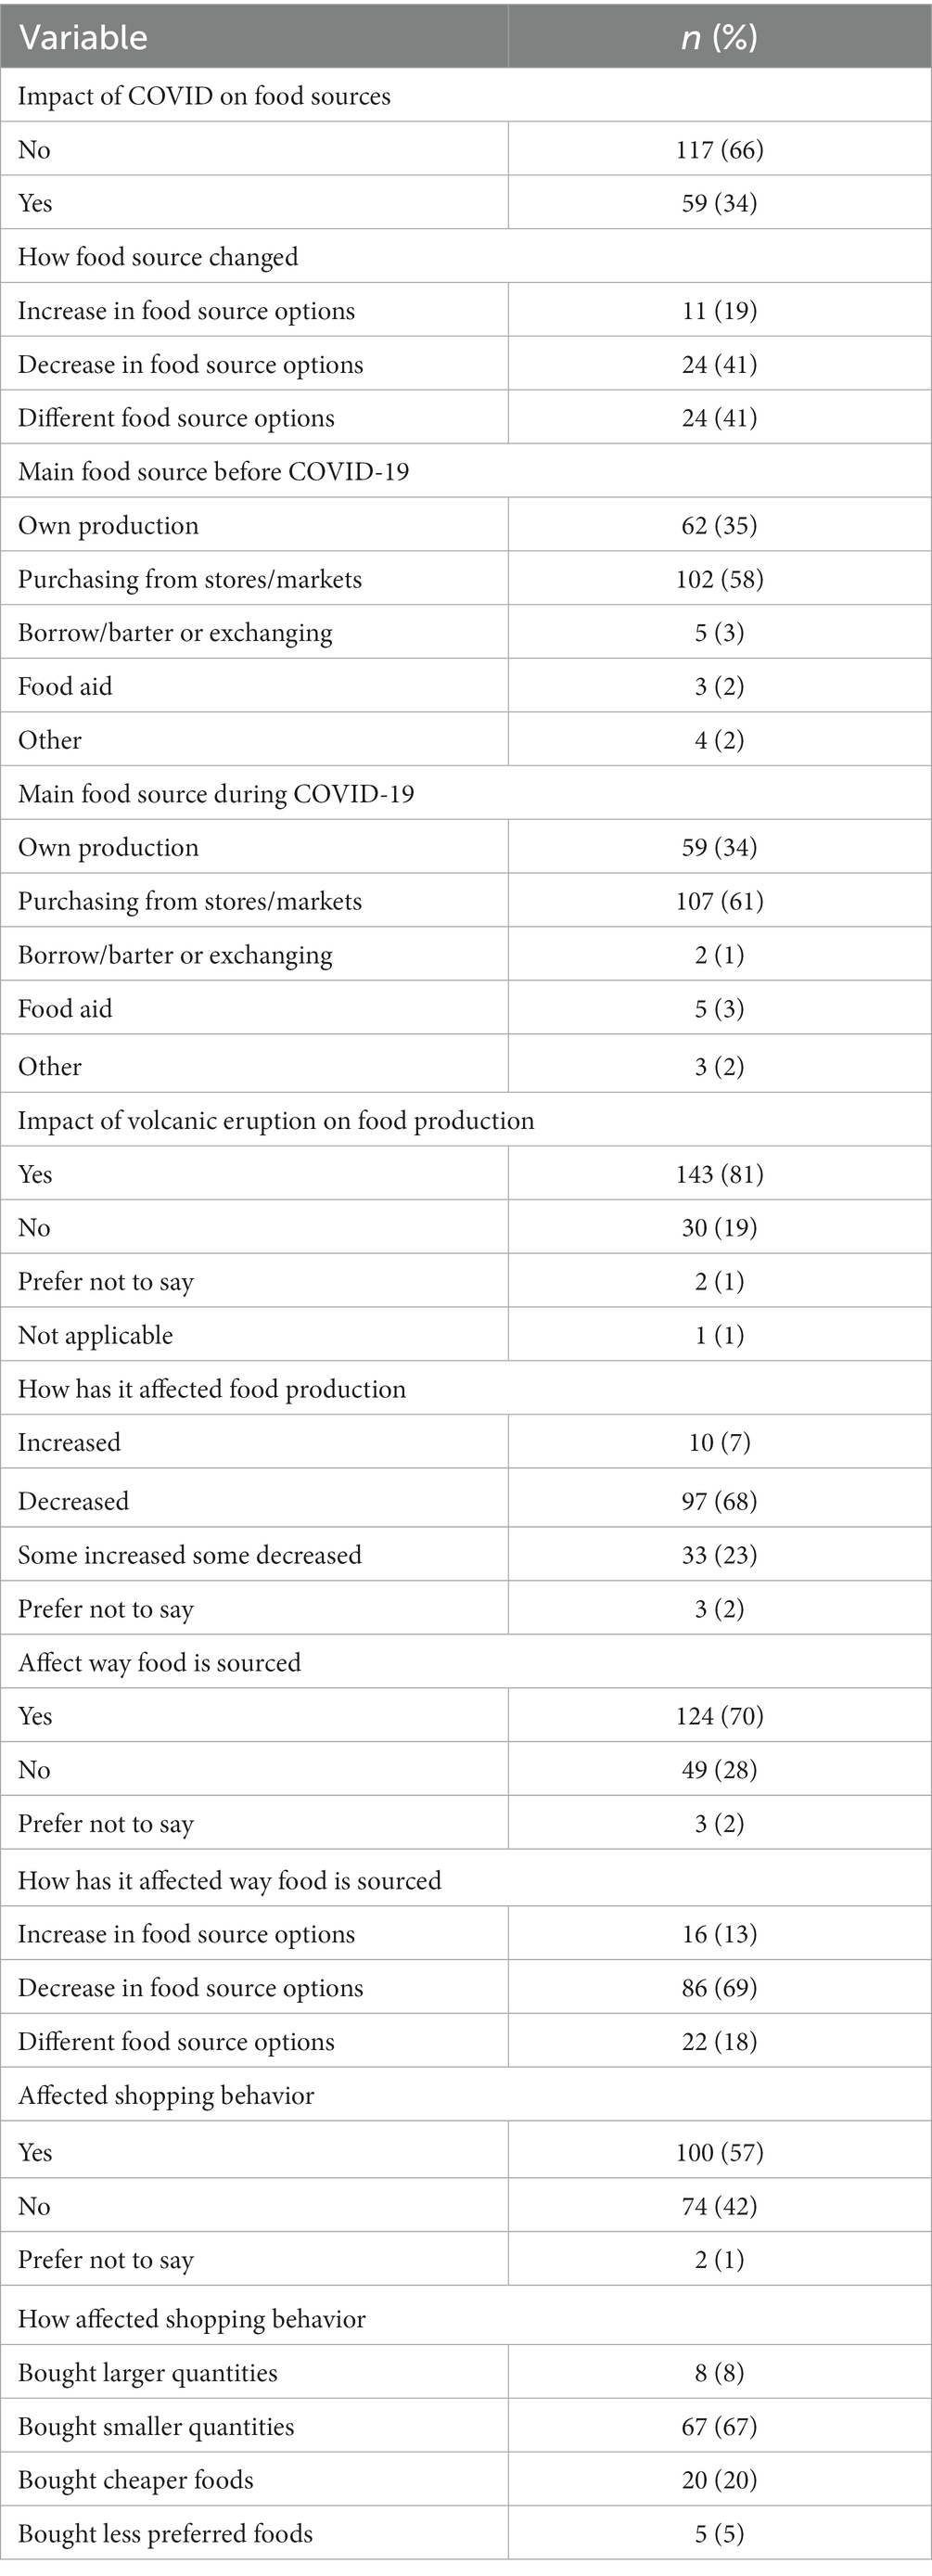This screenshot has height=2576, width=932.
Task: Click the "Not applicable" row label
Action: 96,1336
